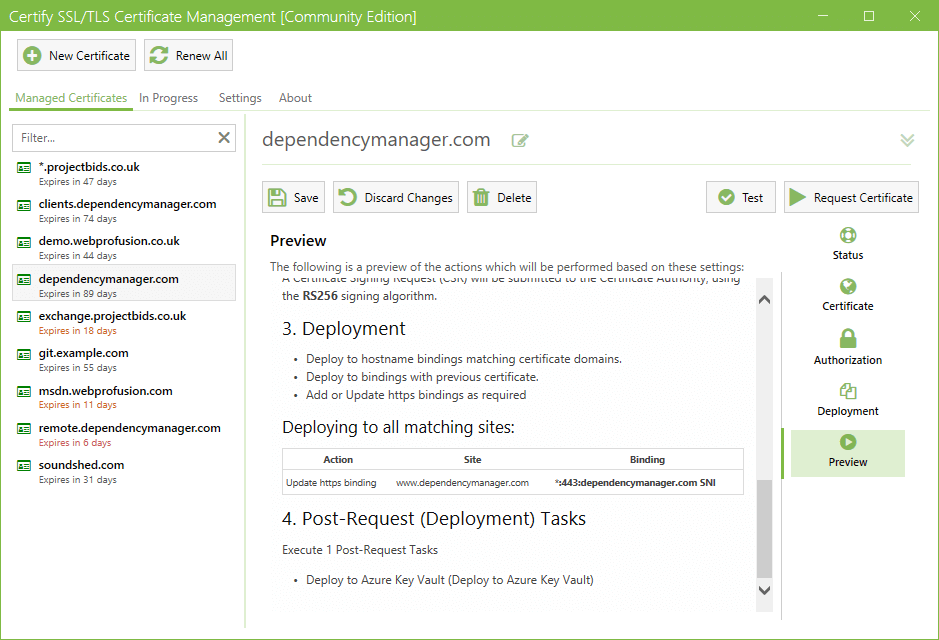Switch to the In Progress tab
The image size is (939, 640).
point(168,98)
